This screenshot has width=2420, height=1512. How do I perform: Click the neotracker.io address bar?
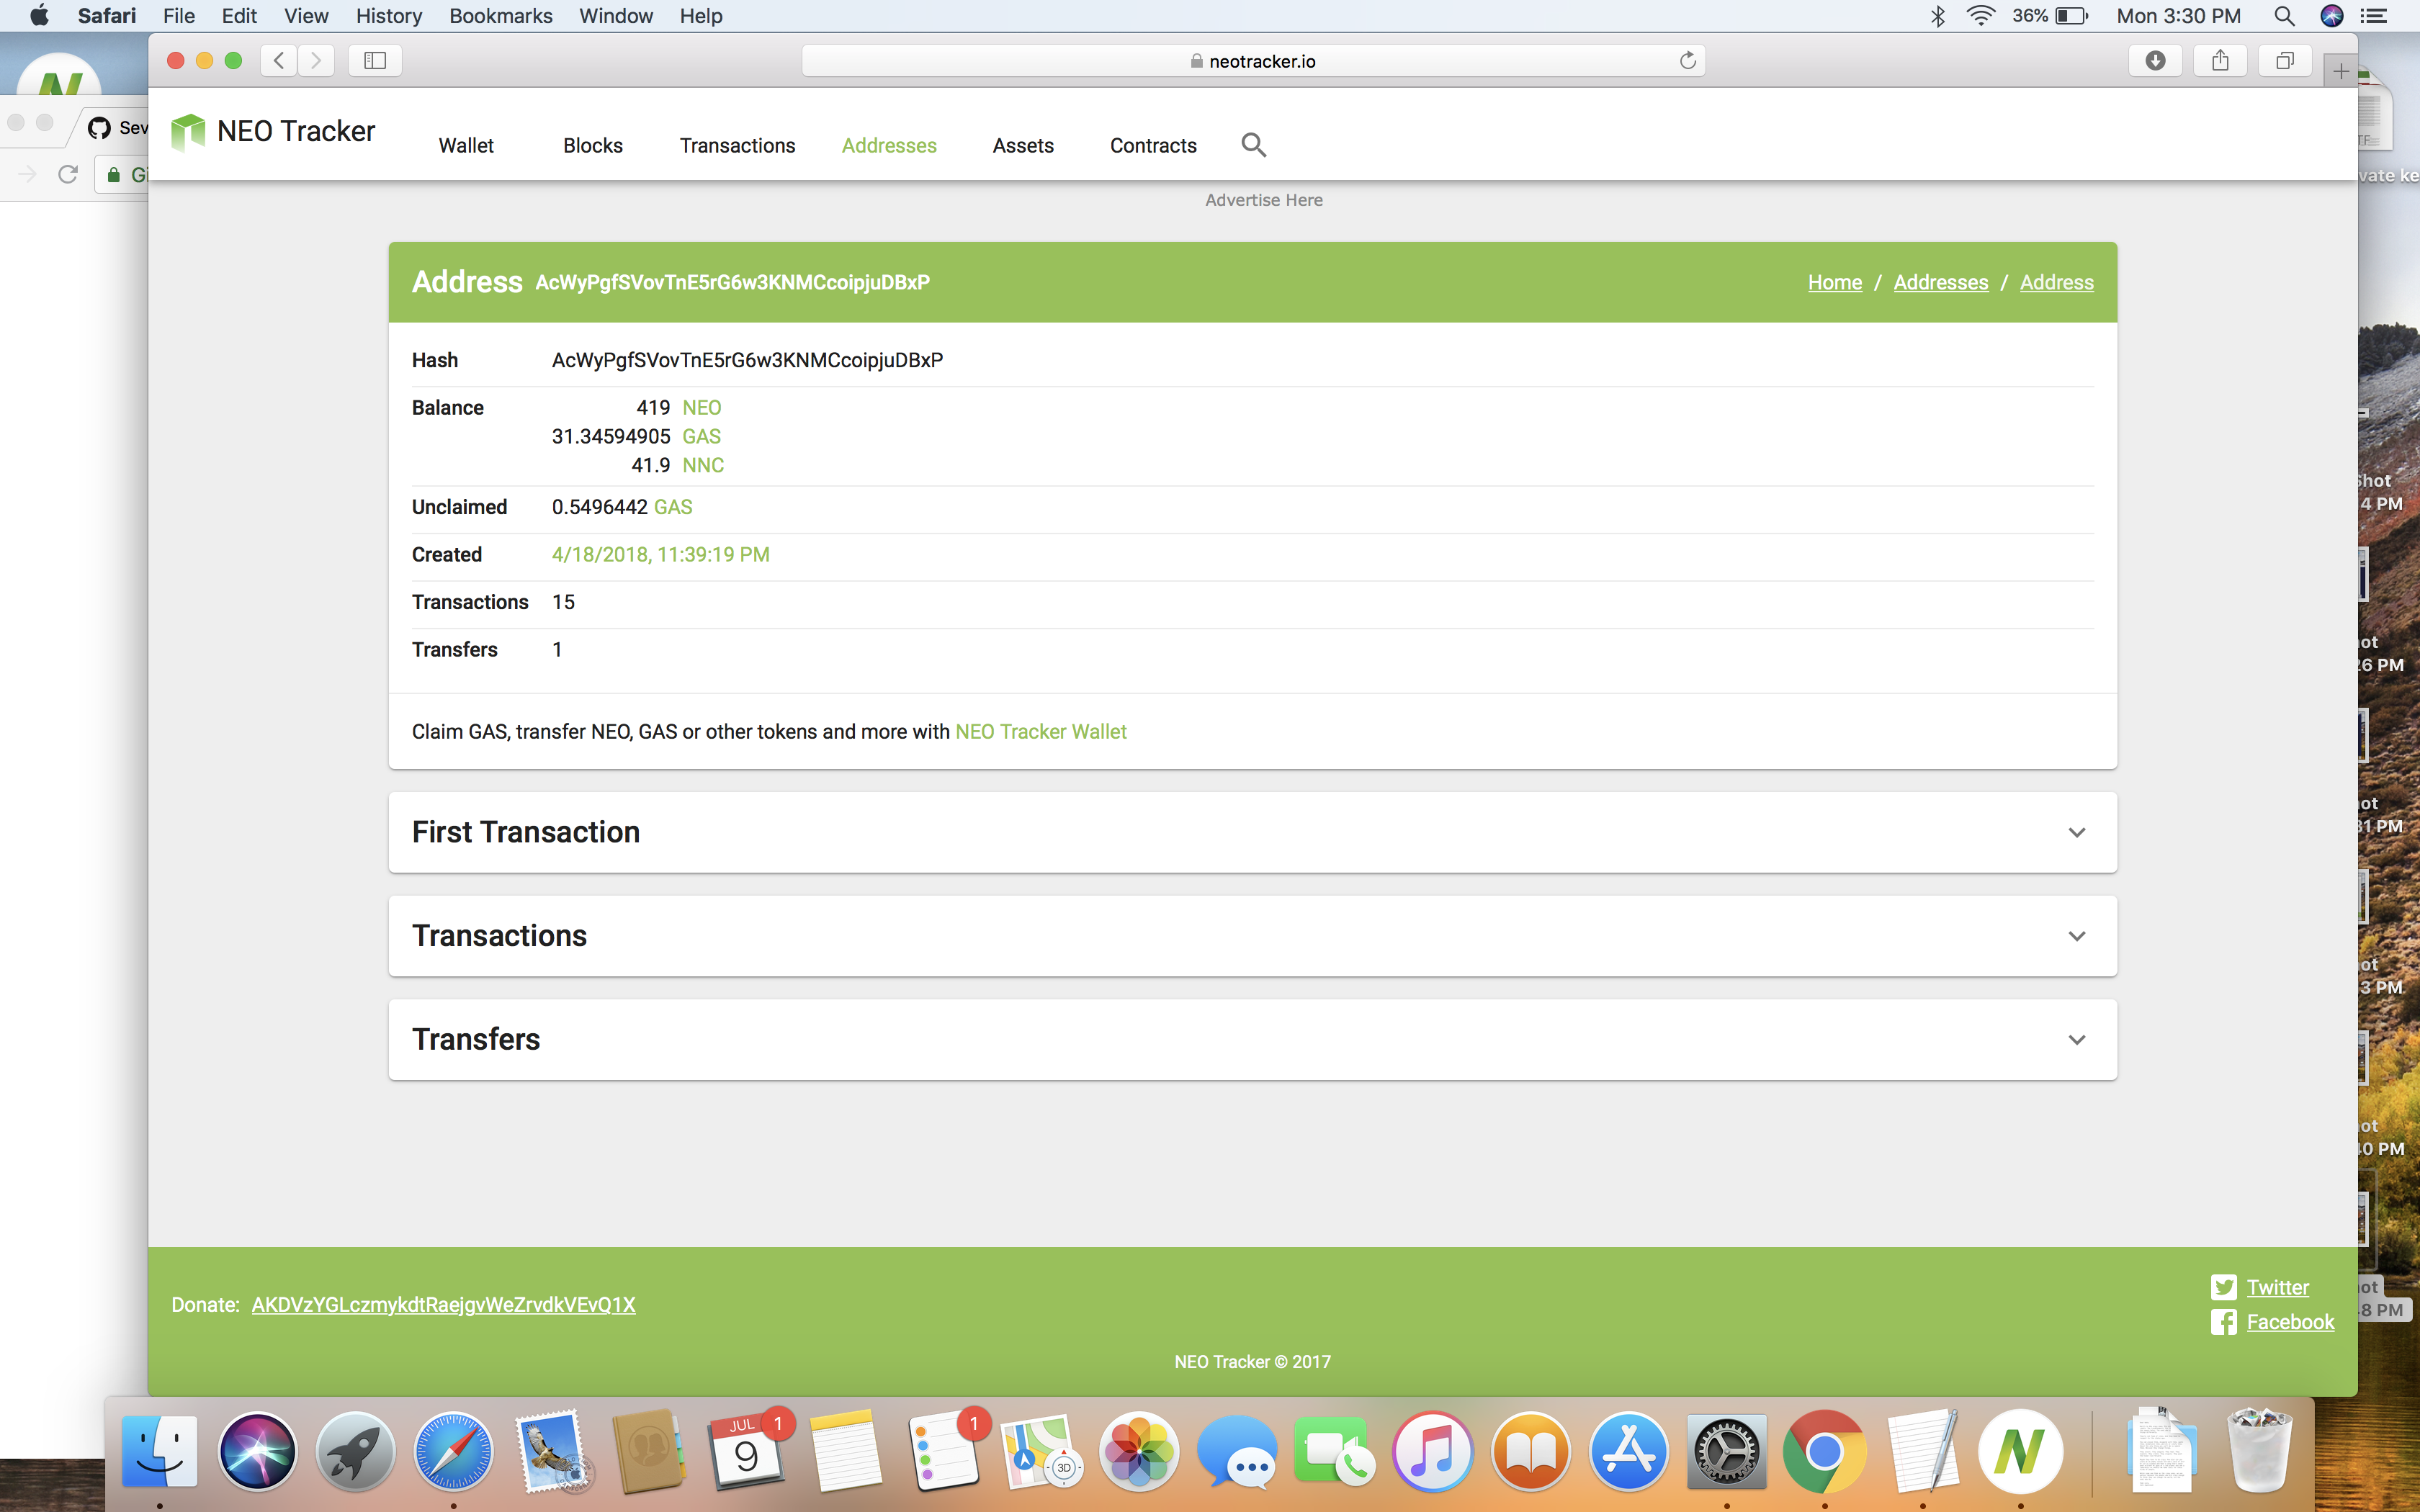(1253, 61)
